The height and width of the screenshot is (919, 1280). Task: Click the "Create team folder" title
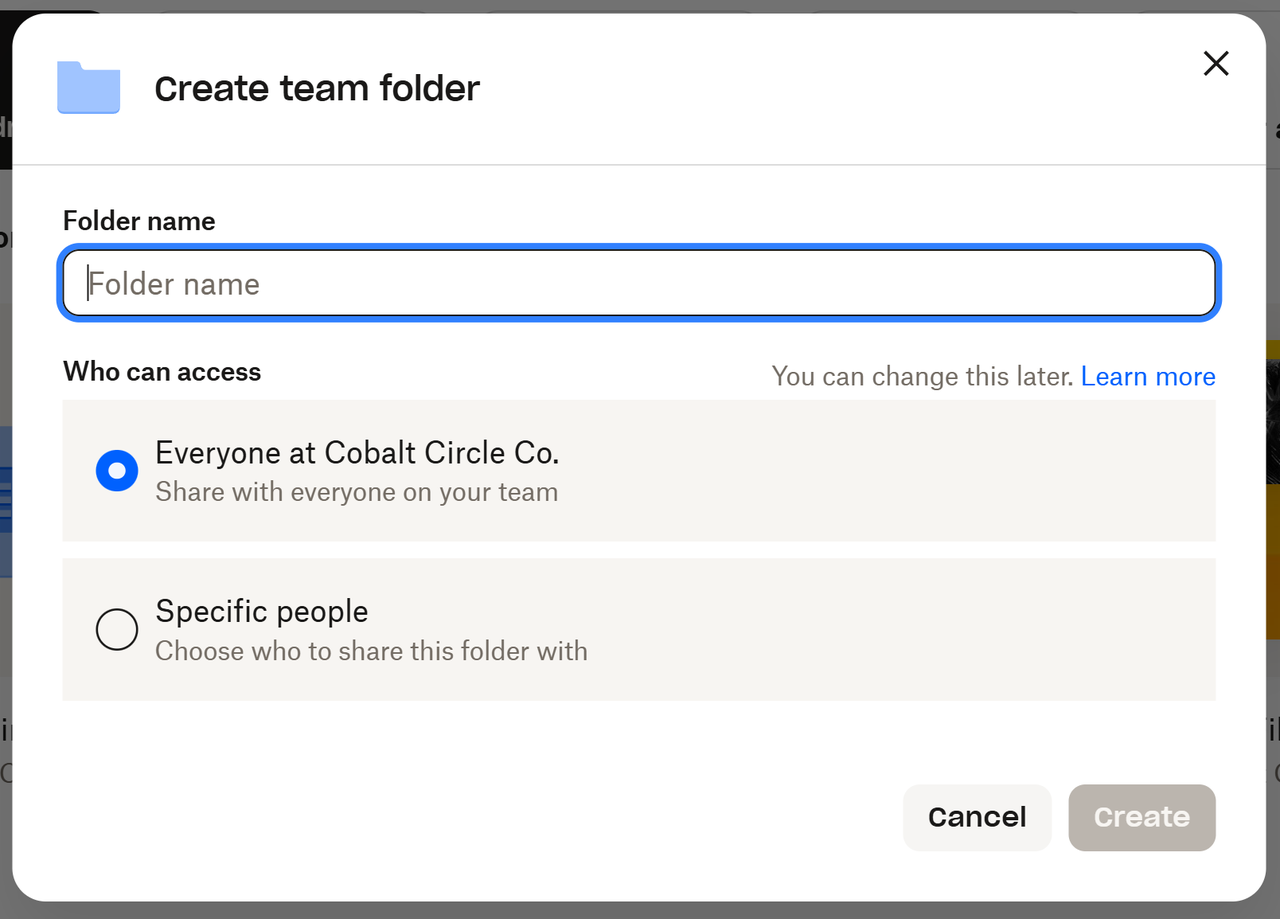[x=317, y=88]
